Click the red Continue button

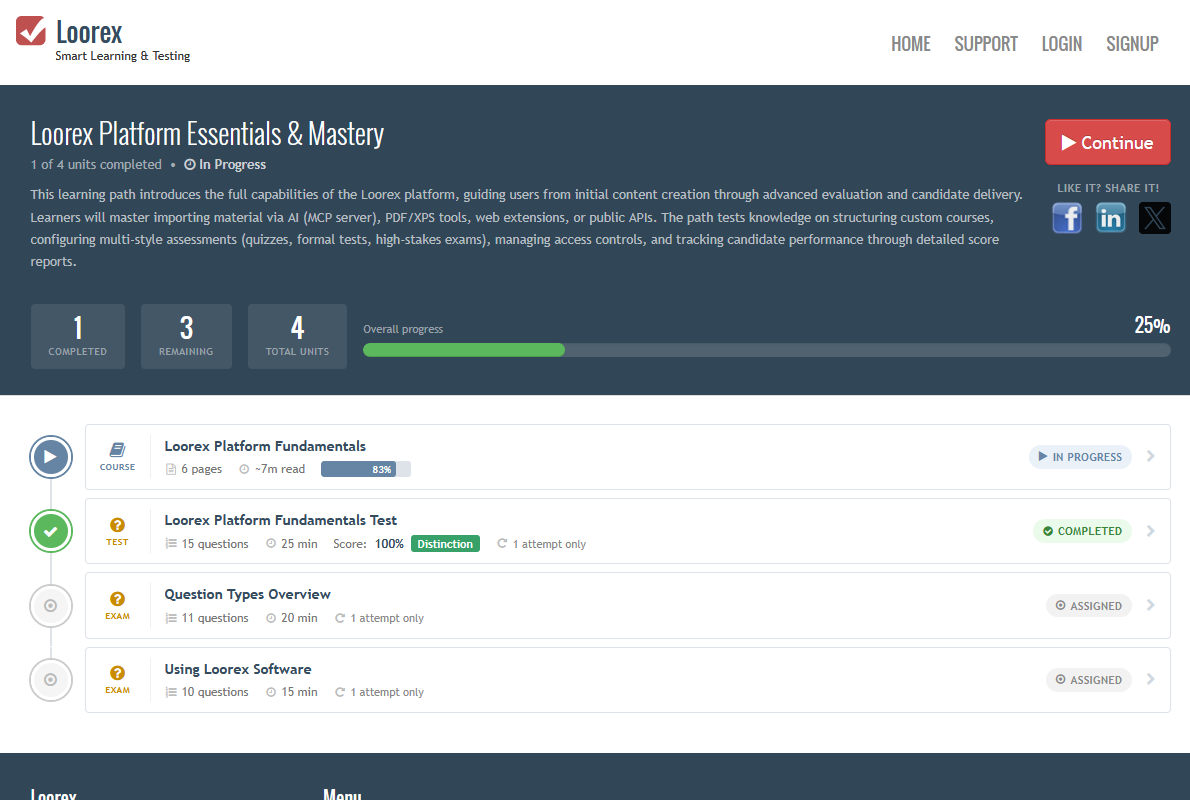[x=1107, y=142]
